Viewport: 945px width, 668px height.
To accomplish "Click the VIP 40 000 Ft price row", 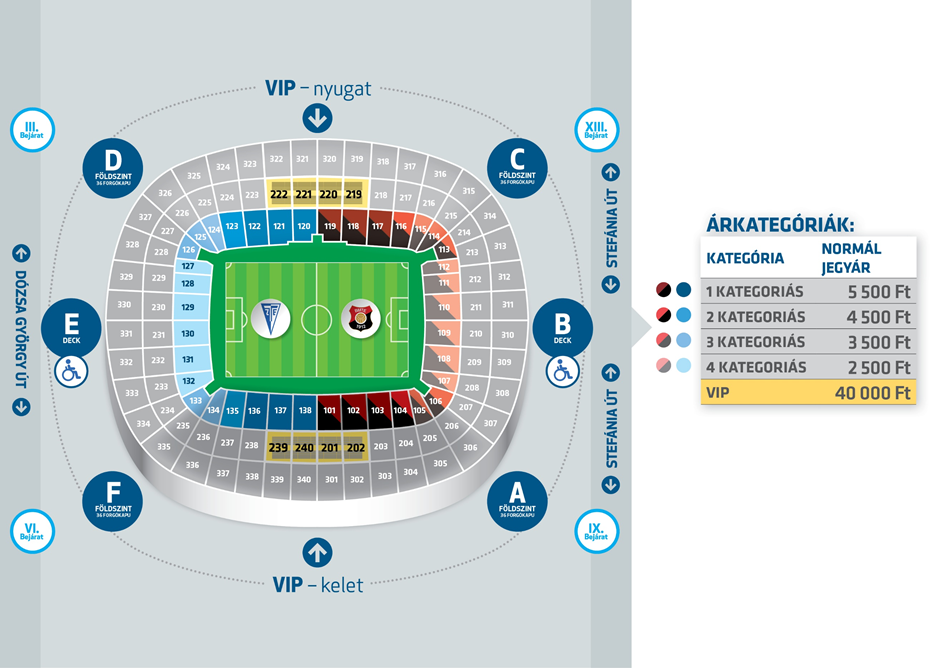I will click(x=808, y=392).
